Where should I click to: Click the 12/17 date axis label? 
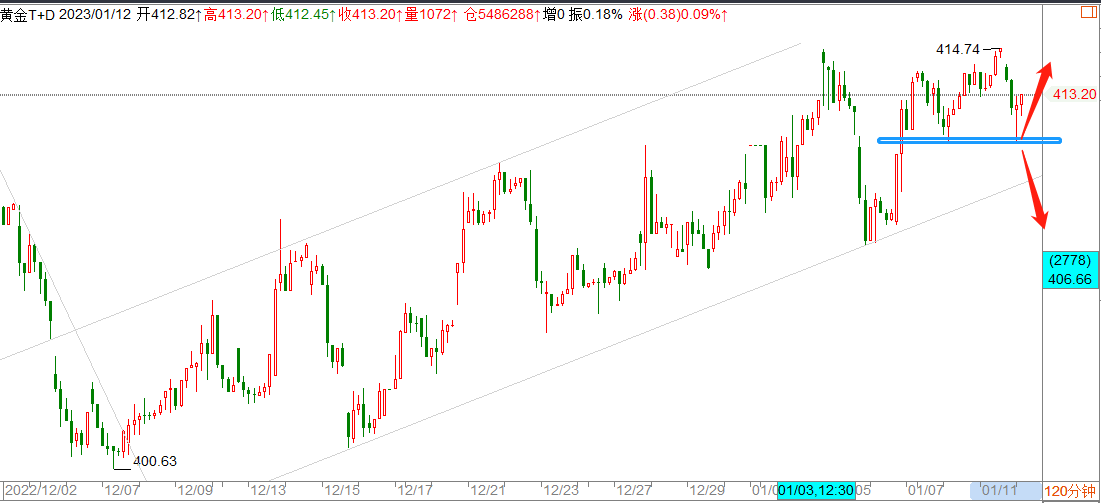tap(414, 490)
